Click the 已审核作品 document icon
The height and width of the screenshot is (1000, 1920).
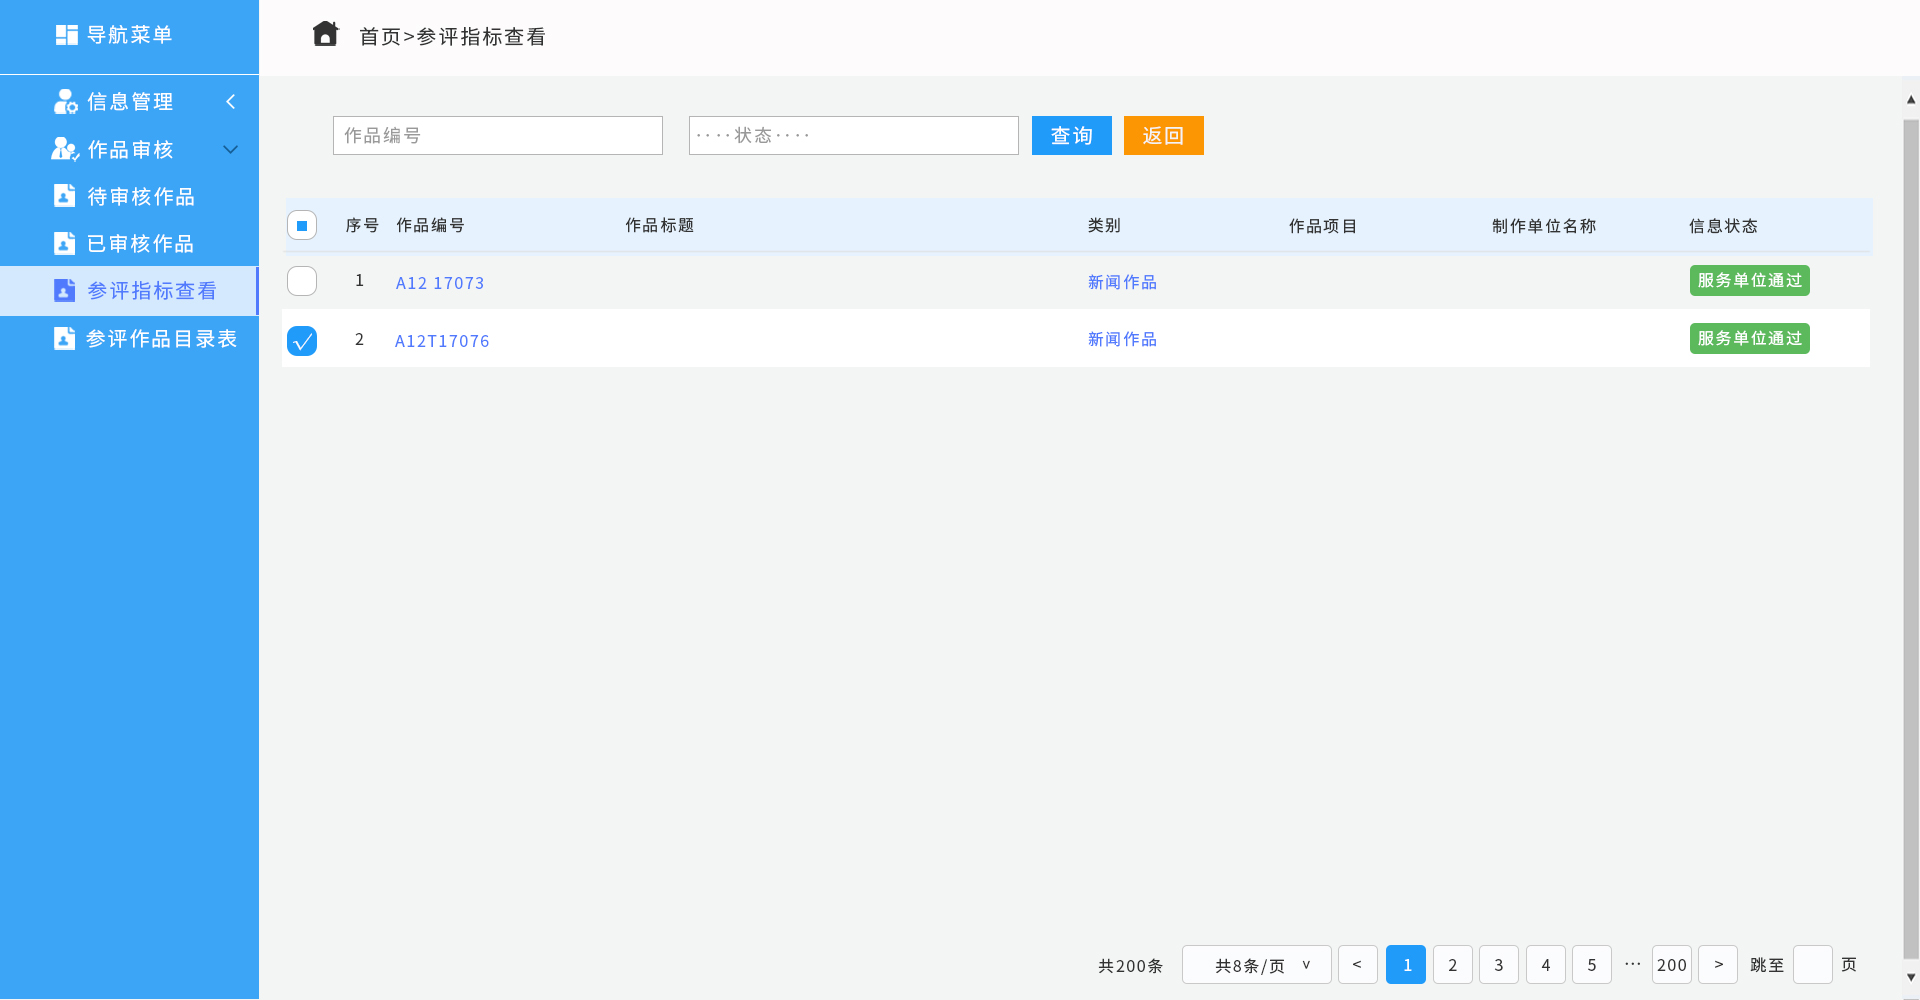click(65, 243)
